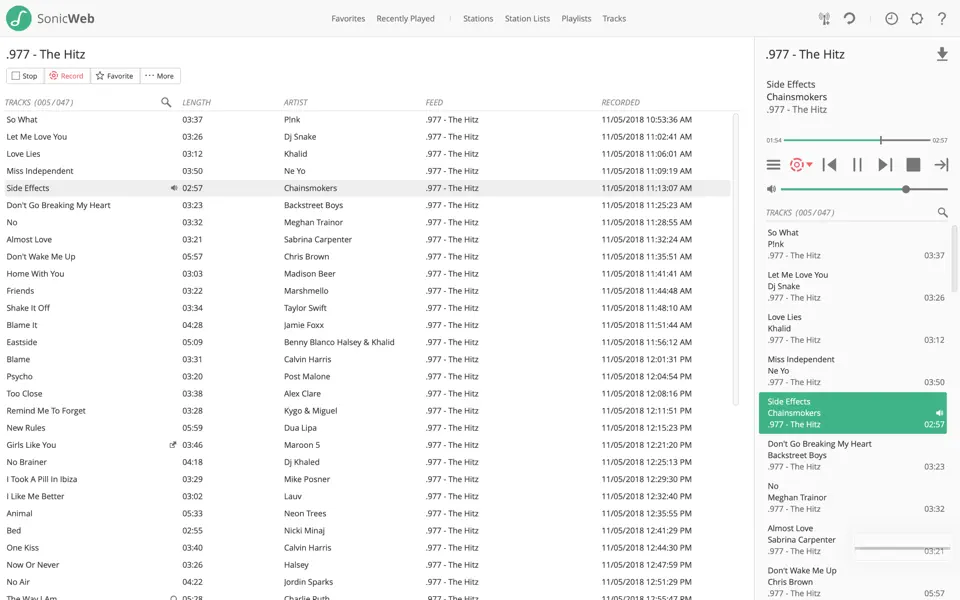The height and width of the screenshot is (600, 960).
Task: Click the magnifier in the player tracks panel
Action: 942,213
